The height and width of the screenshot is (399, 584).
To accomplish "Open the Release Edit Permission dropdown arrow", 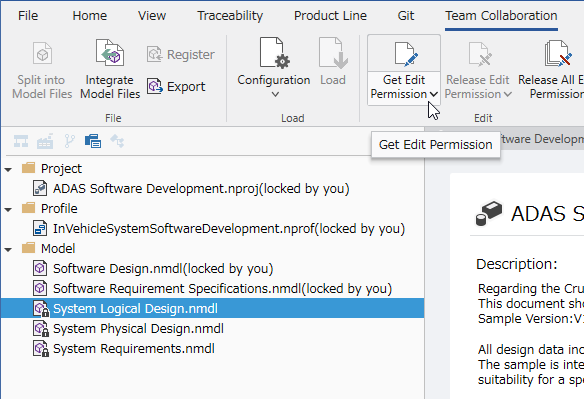I will pos(507,94).
